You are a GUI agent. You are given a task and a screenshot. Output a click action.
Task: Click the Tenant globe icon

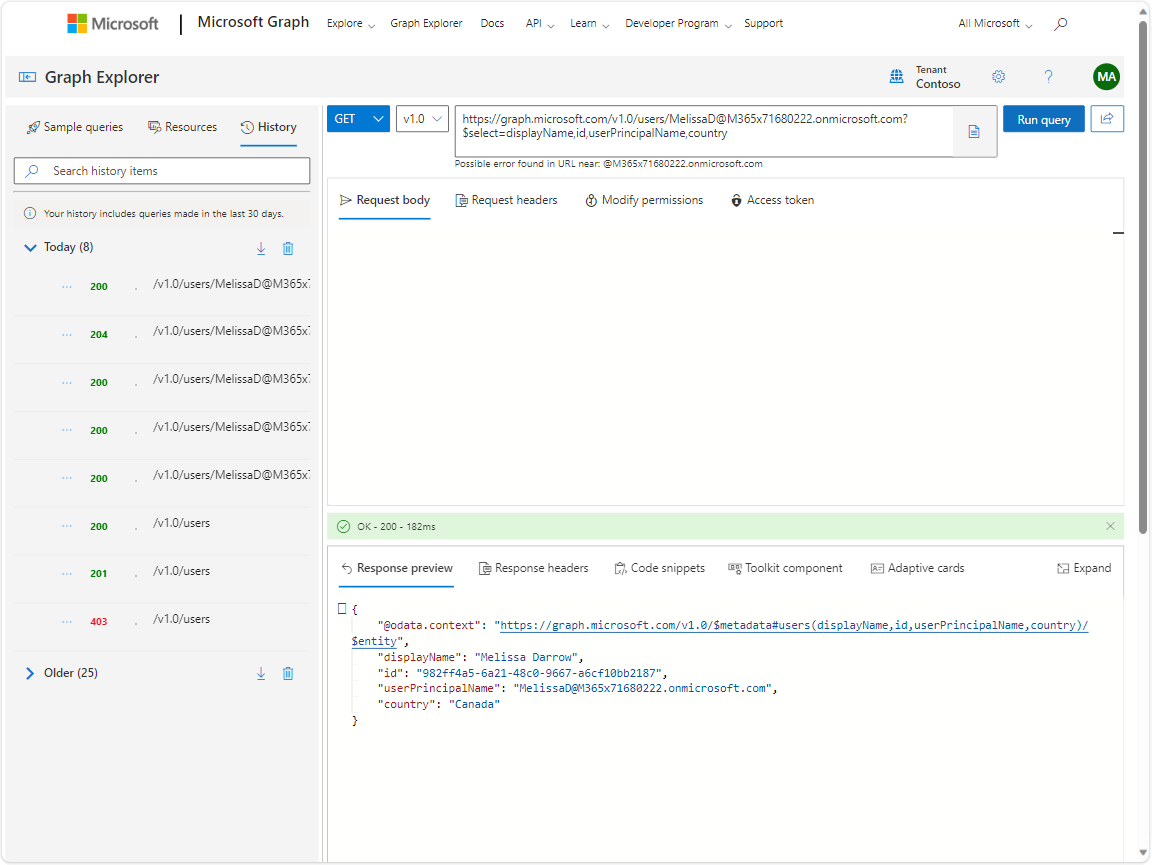click(x=896, y=76)
